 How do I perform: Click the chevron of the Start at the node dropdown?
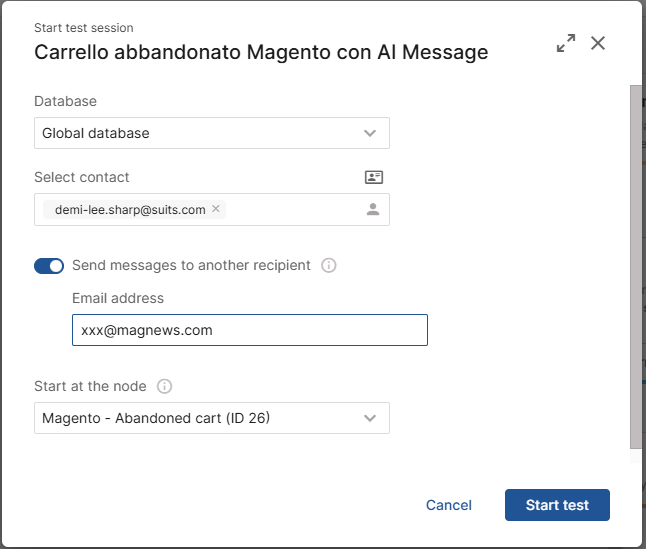370,418
